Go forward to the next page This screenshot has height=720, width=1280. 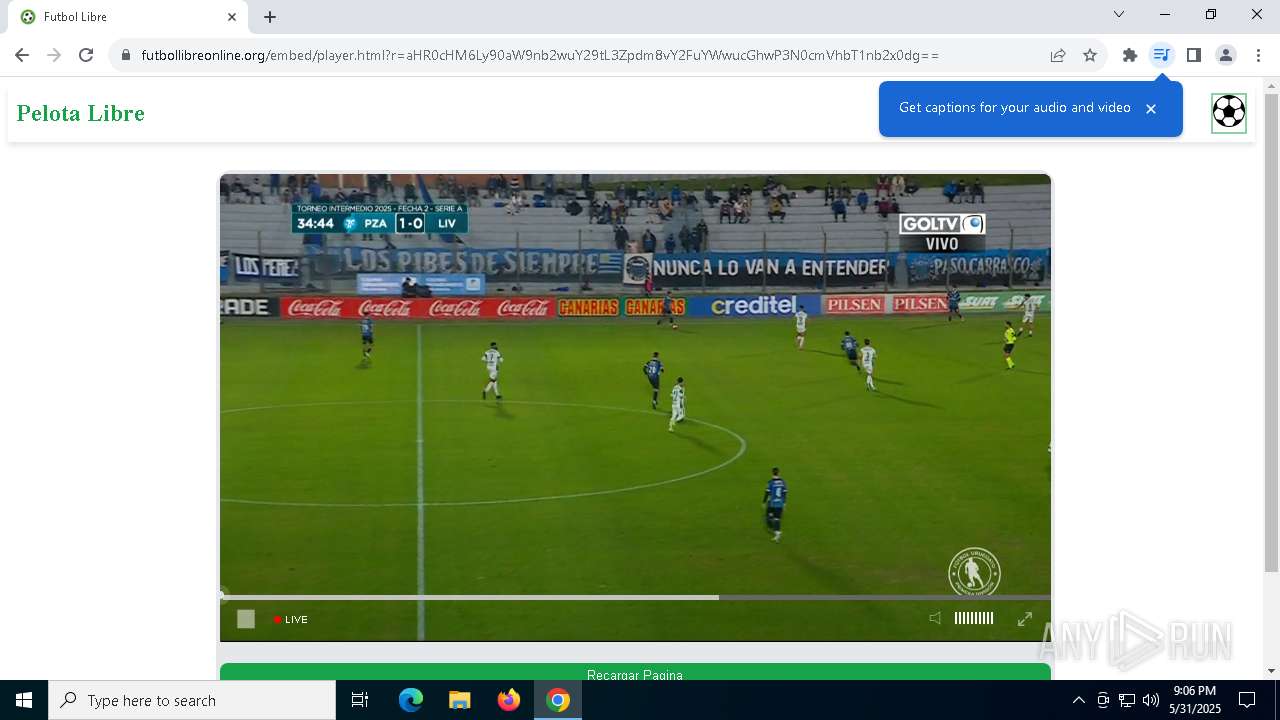pos(54,55)
